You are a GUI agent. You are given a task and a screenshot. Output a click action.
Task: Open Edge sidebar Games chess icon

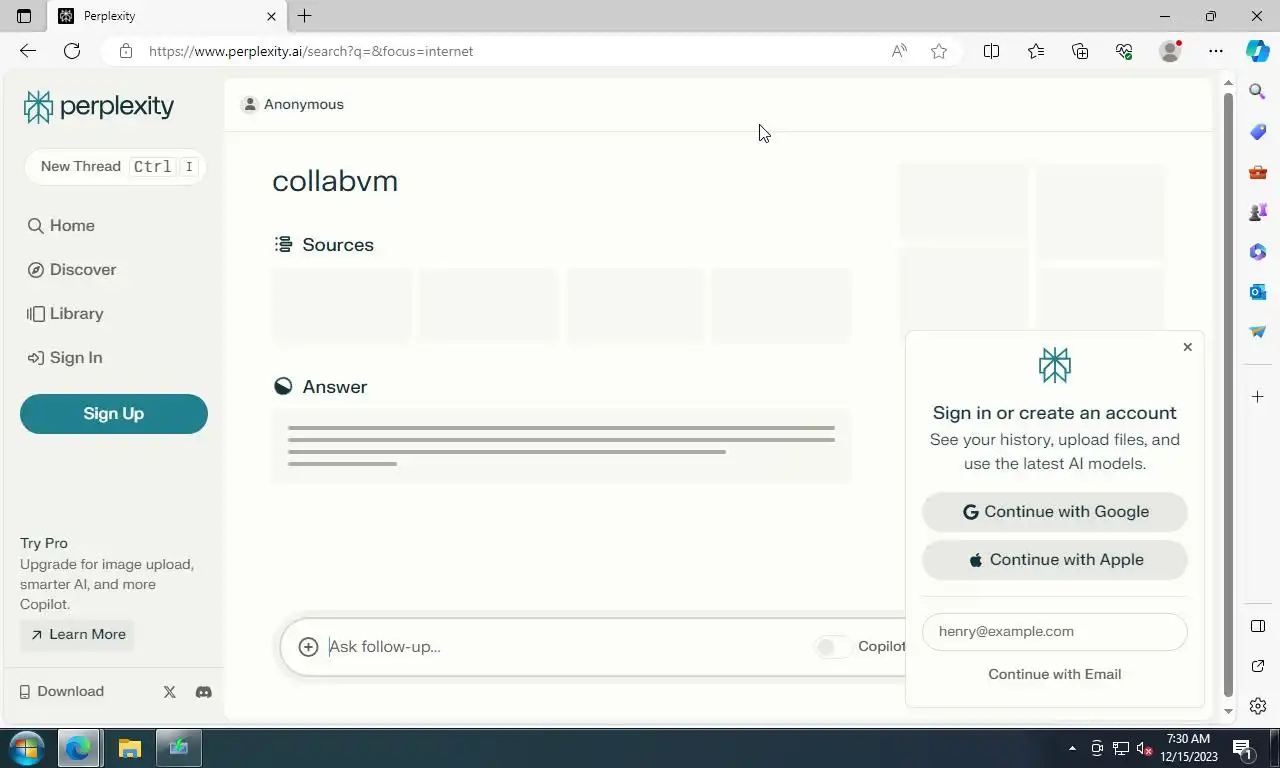[1258, 212]
